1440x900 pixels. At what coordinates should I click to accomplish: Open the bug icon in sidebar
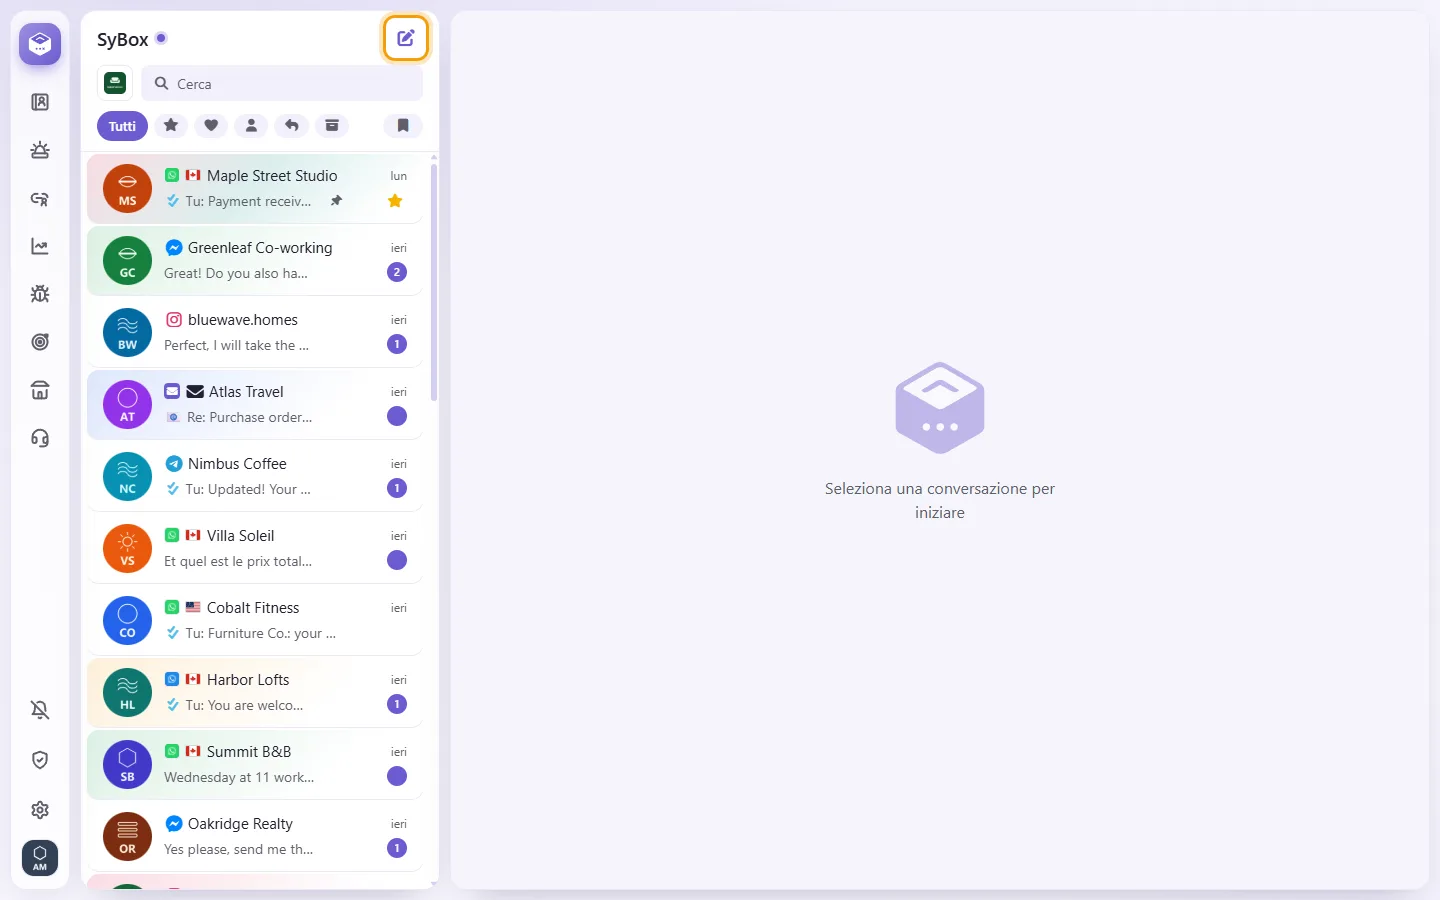point(40,294)
